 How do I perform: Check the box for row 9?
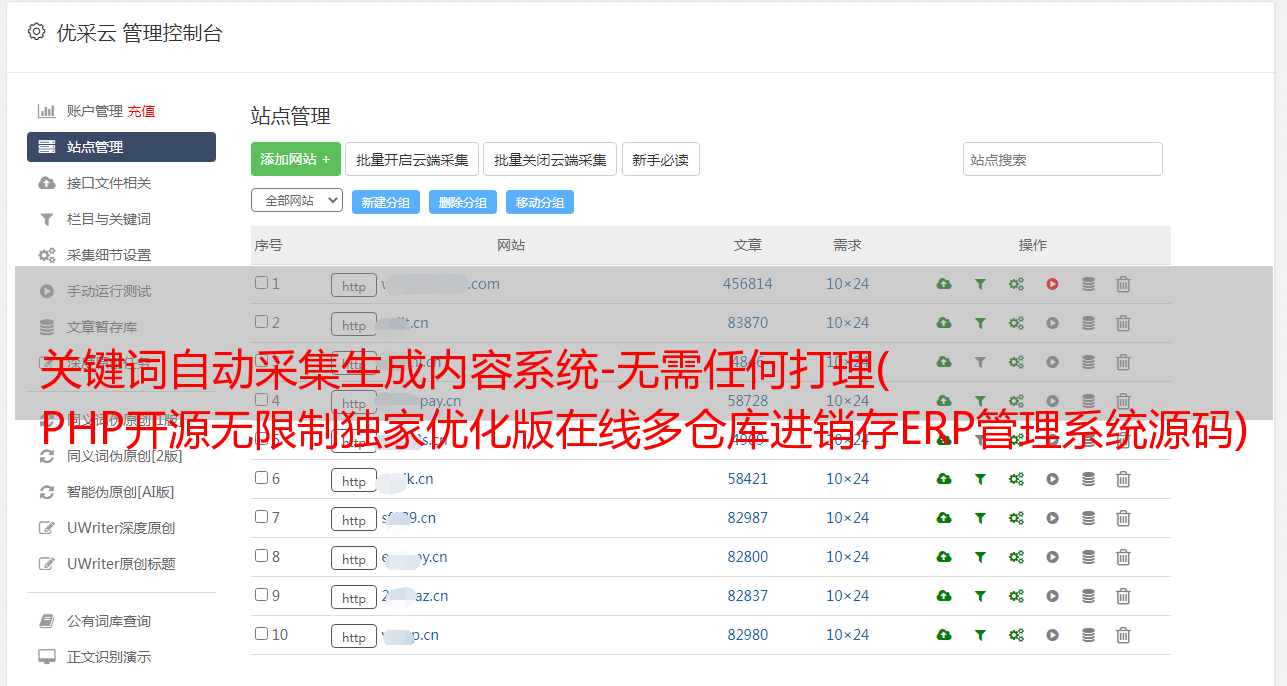point(261,595)
